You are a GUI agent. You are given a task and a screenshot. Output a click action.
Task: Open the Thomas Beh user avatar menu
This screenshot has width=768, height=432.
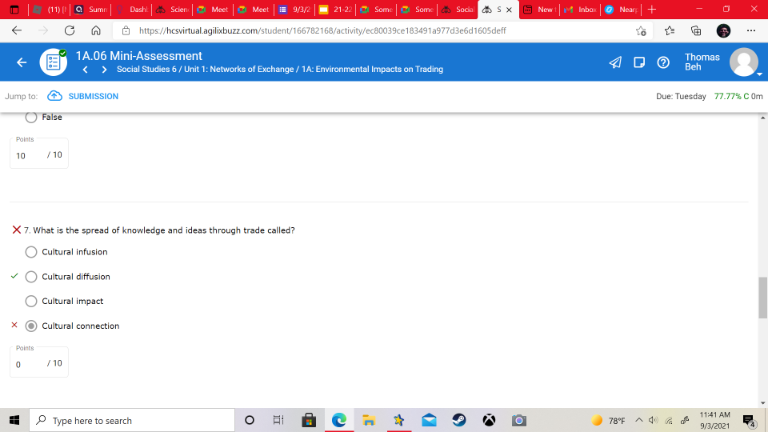point(743,62)
